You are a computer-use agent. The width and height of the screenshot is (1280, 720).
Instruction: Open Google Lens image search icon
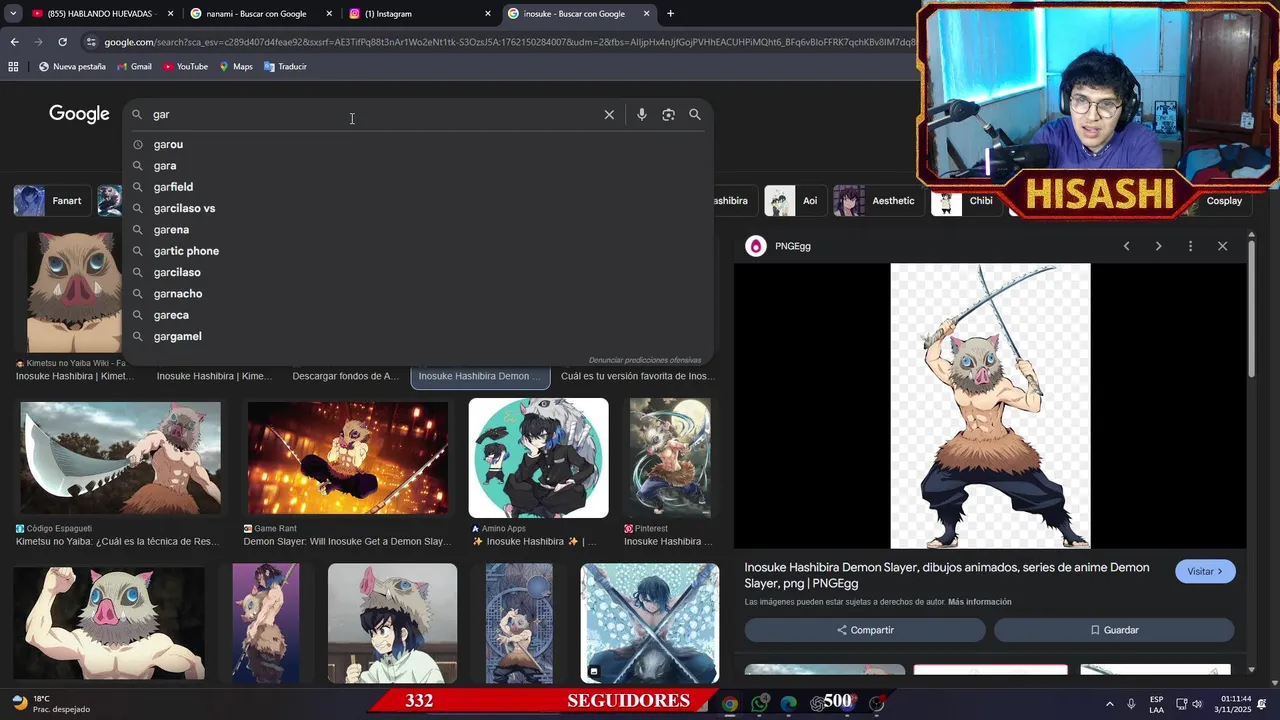pyautogui.click(x=668, y=115)
